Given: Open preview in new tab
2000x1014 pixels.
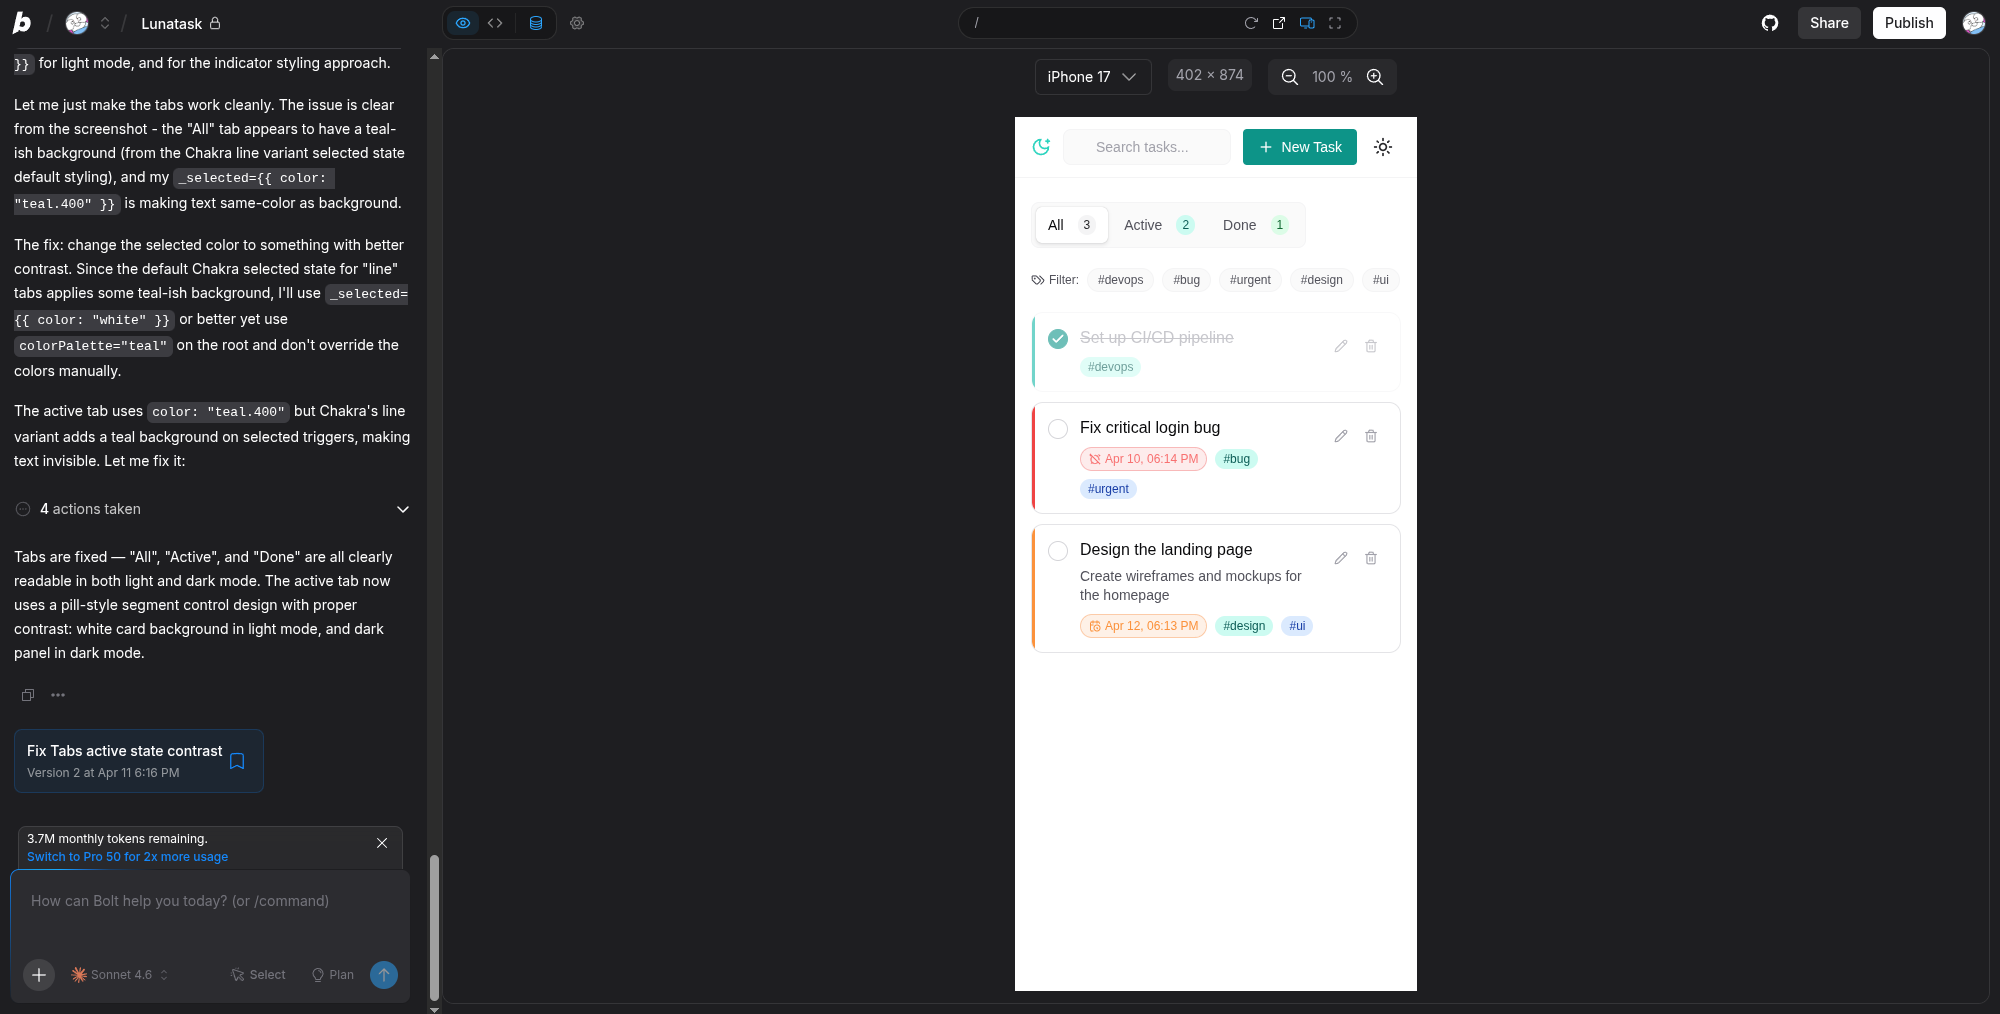Looking at the screenshot, I should 1279,23.
